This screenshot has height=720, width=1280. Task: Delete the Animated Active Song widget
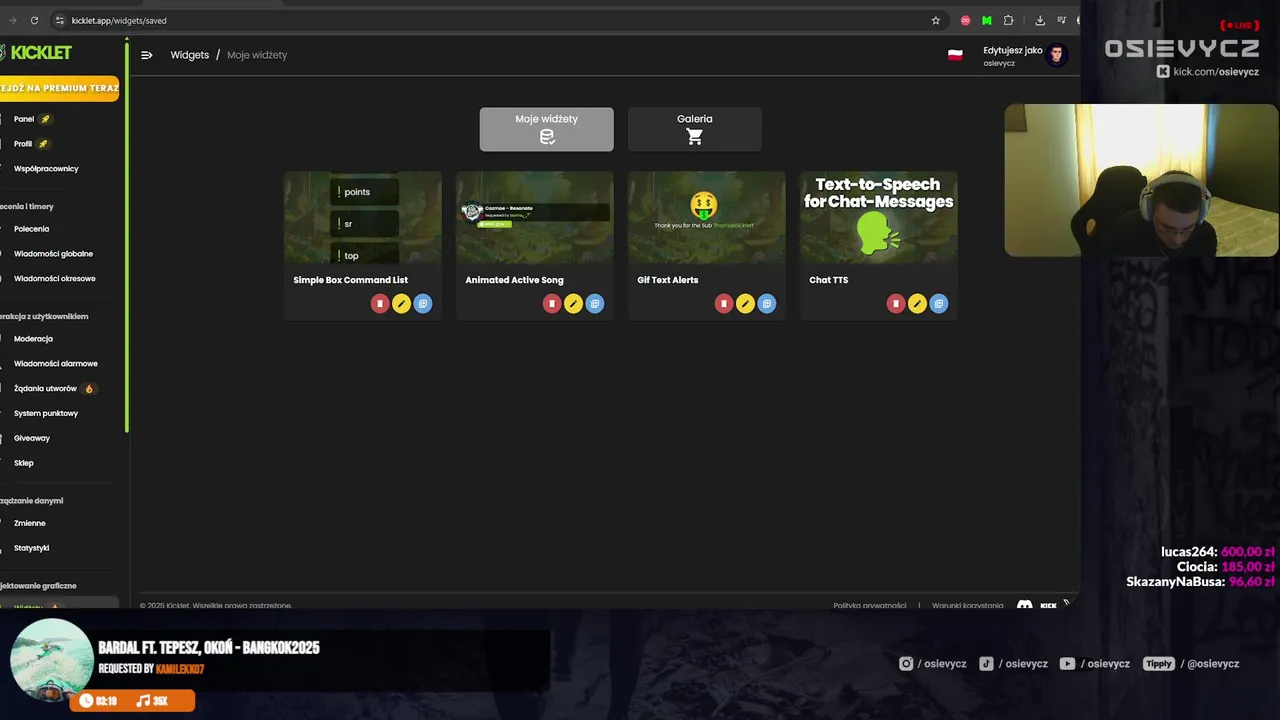point(552,304)
